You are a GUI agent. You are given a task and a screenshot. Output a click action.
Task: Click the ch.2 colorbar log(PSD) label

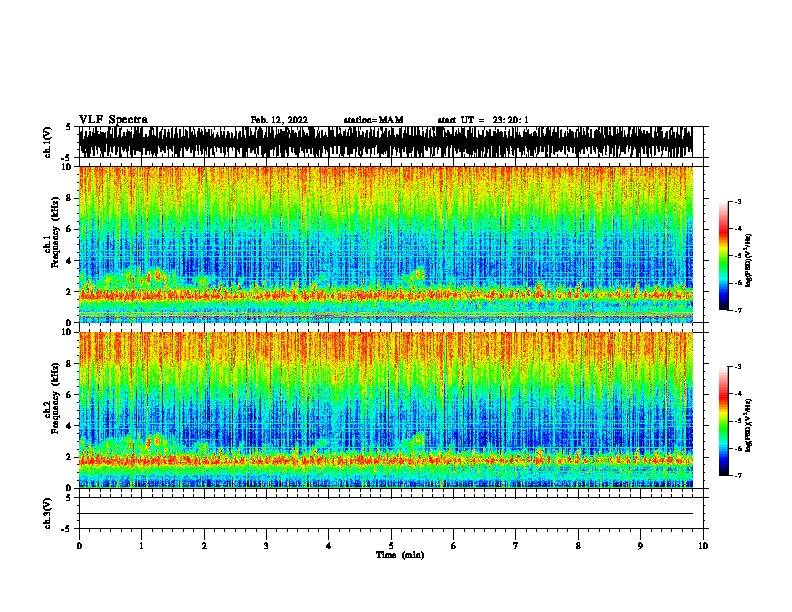(748, 426)
